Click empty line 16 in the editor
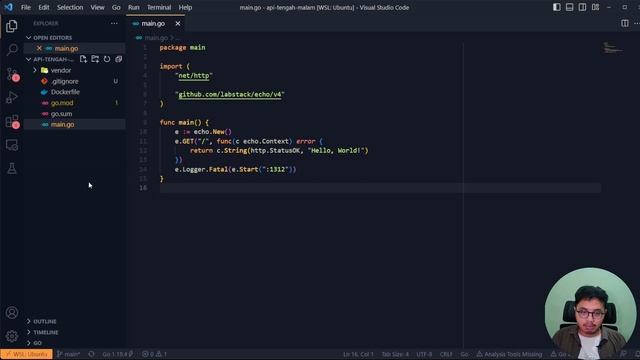640x360 pixels. [x=380, y=188]
